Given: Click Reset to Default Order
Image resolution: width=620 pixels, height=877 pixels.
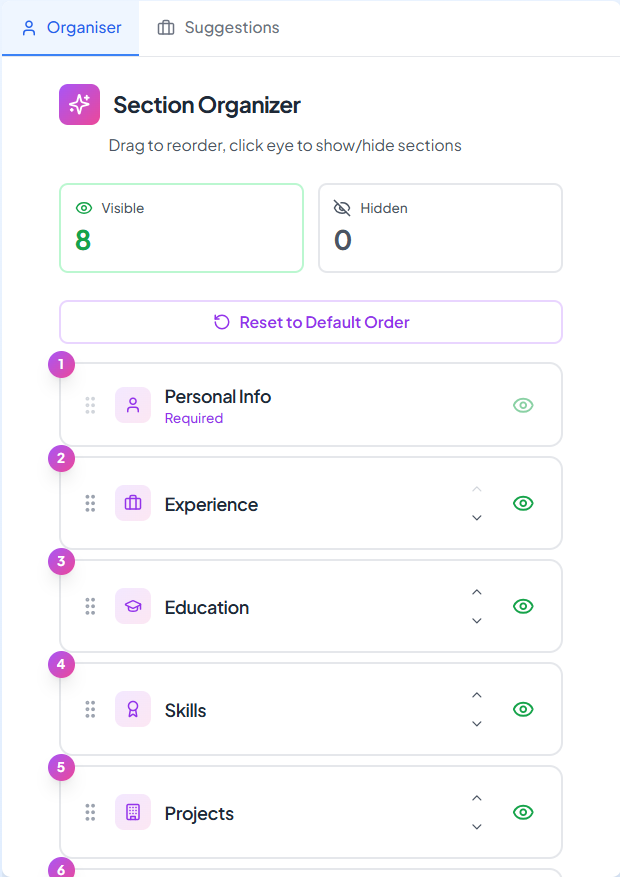Looking at the screenshot, I should pos(310,322).
